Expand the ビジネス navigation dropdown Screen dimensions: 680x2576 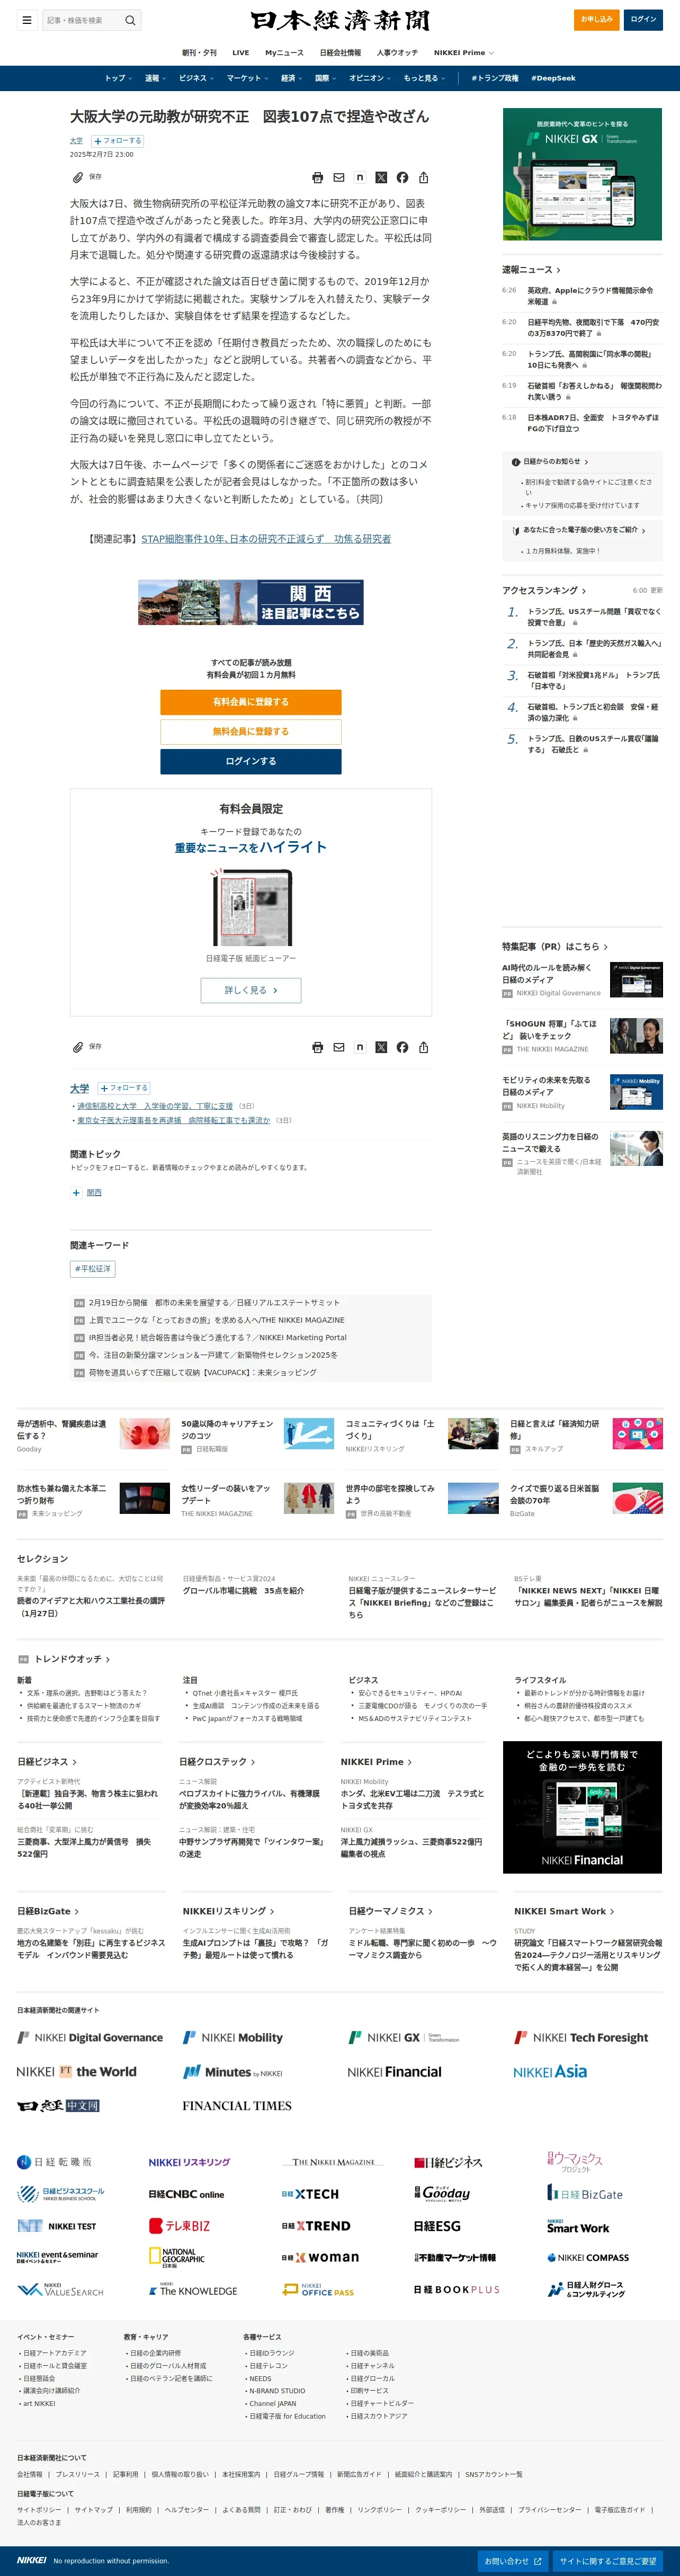point(196,78)
